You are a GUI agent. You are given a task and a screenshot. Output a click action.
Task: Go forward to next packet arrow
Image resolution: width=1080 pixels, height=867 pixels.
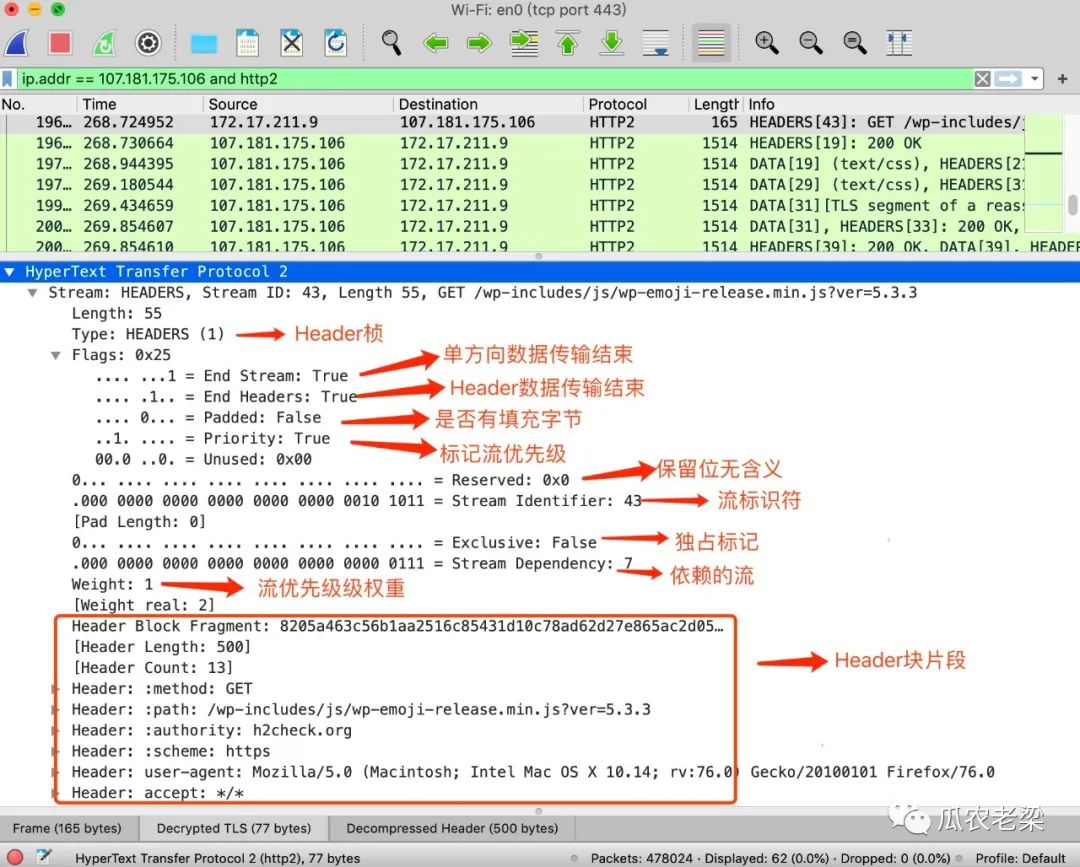[479, 43]
